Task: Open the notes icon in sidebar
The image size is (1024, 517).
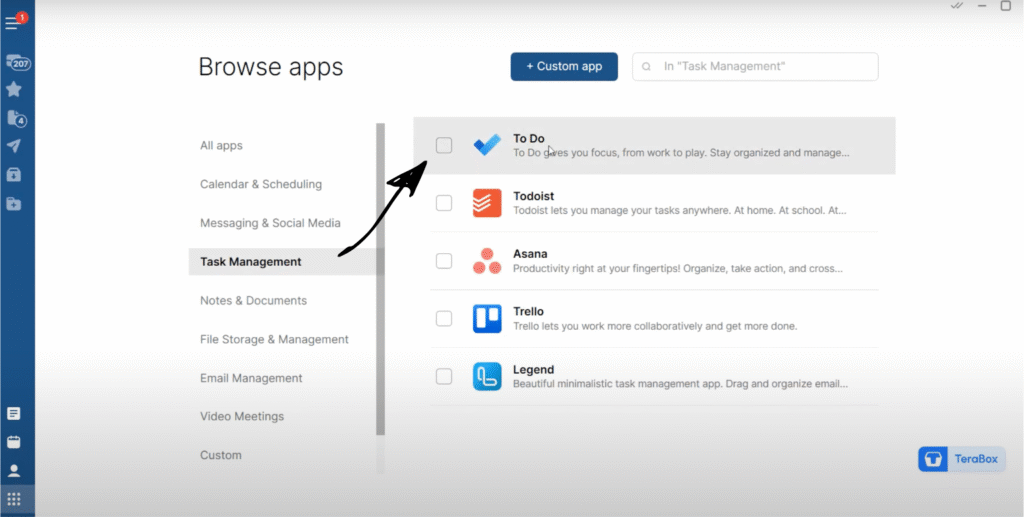Action: click(14, 414)
